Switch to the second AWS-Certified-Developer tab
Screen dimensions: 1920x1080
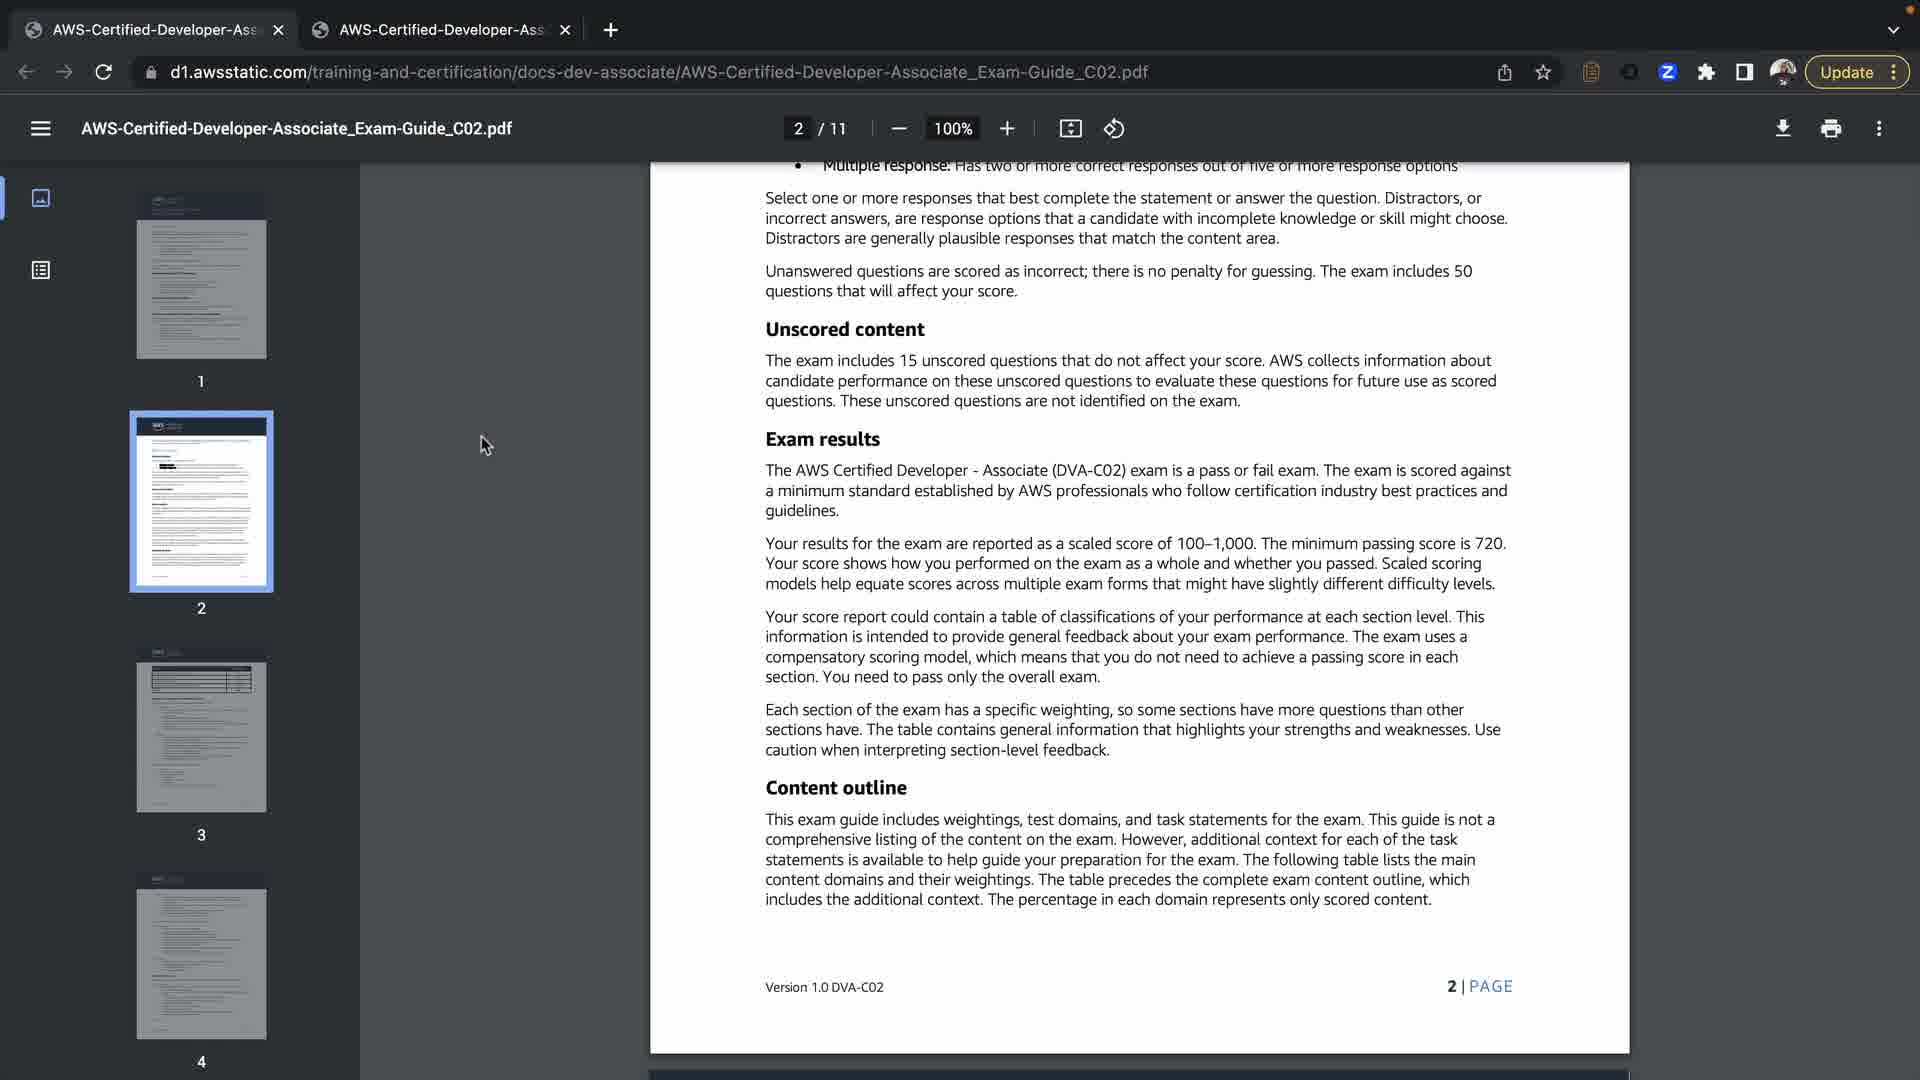(441, 30)
